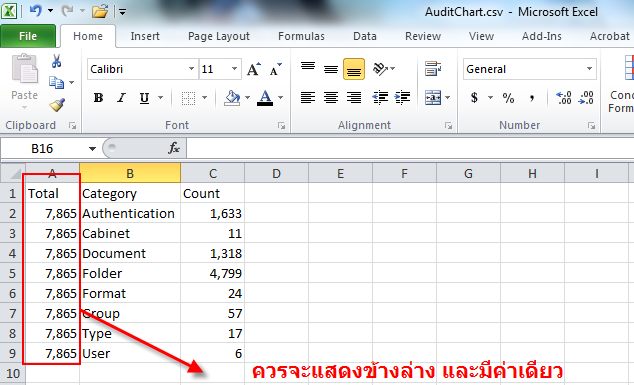Toggle Wrap Text

(x=433, y=69)
